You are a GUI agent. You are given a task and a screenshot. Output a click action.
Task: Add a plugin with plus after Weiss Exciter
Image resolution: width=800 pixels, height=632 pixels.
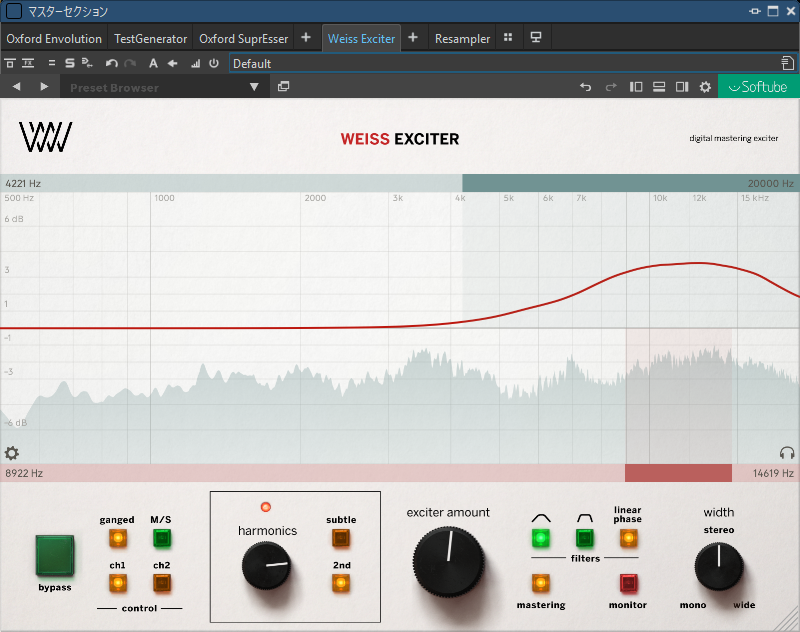[x=412, y=38]
